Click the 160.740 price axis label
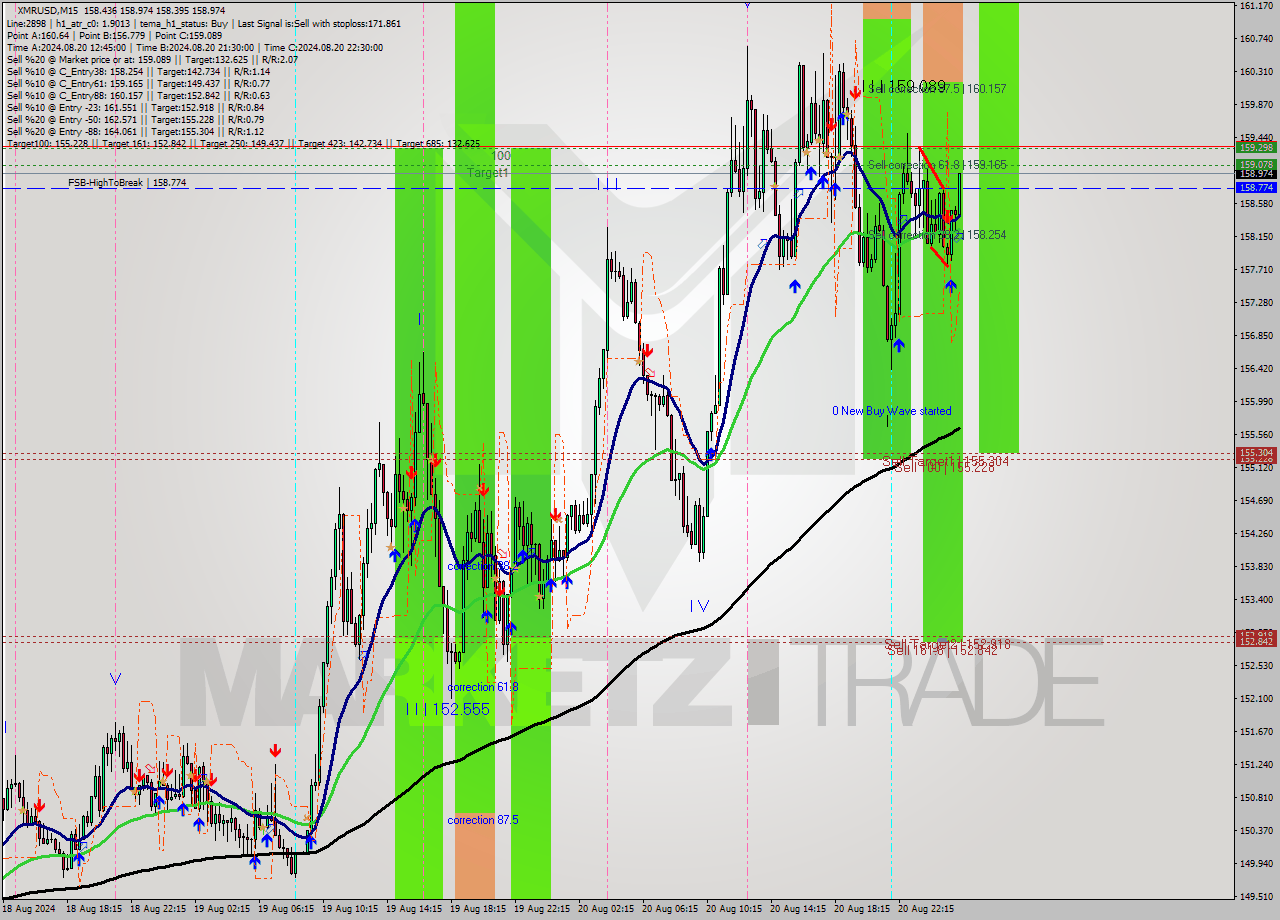This screenshot has height=920, width=1280. point(1256,39)
